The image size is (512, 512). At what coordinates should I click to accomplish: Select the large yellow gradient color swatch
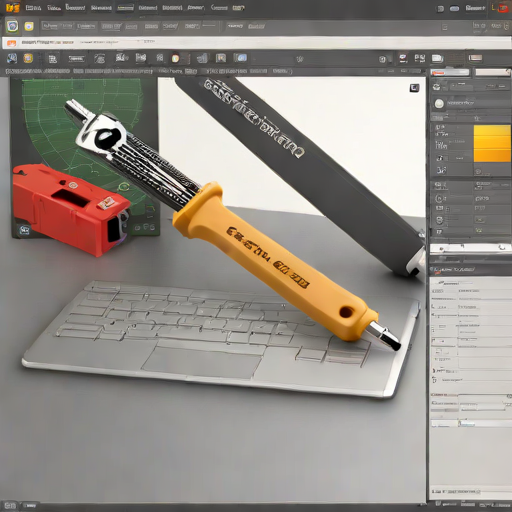tap(492, 144)
